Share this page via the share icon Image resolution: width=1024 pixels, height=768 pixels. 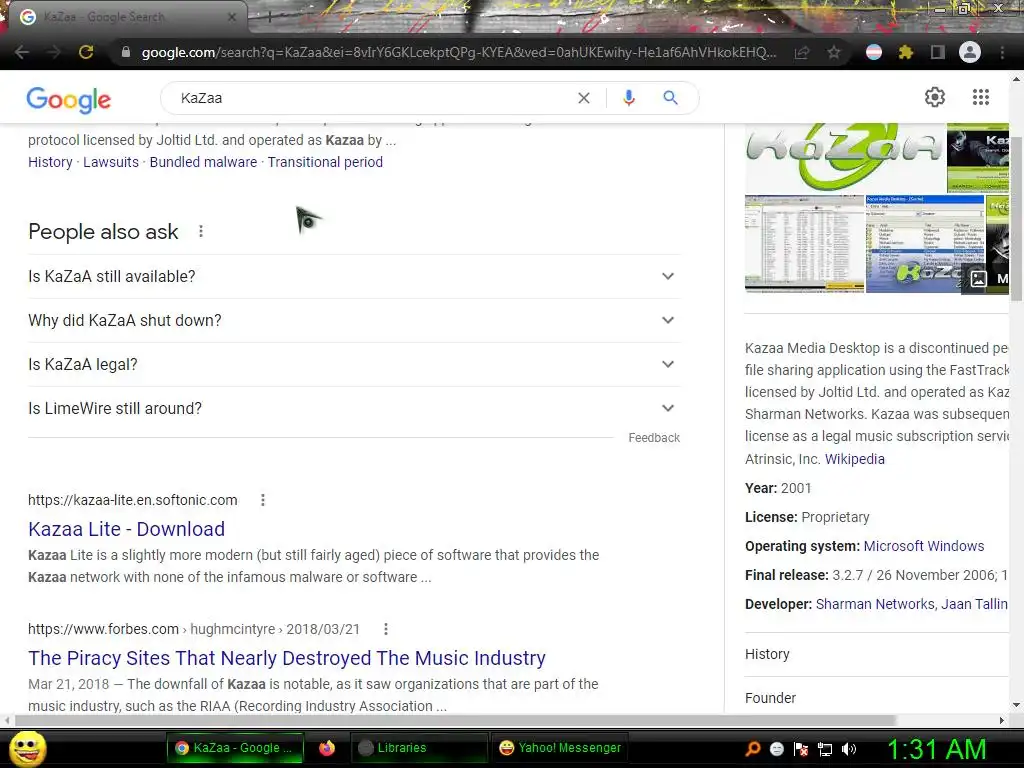[x=802, y=52]
